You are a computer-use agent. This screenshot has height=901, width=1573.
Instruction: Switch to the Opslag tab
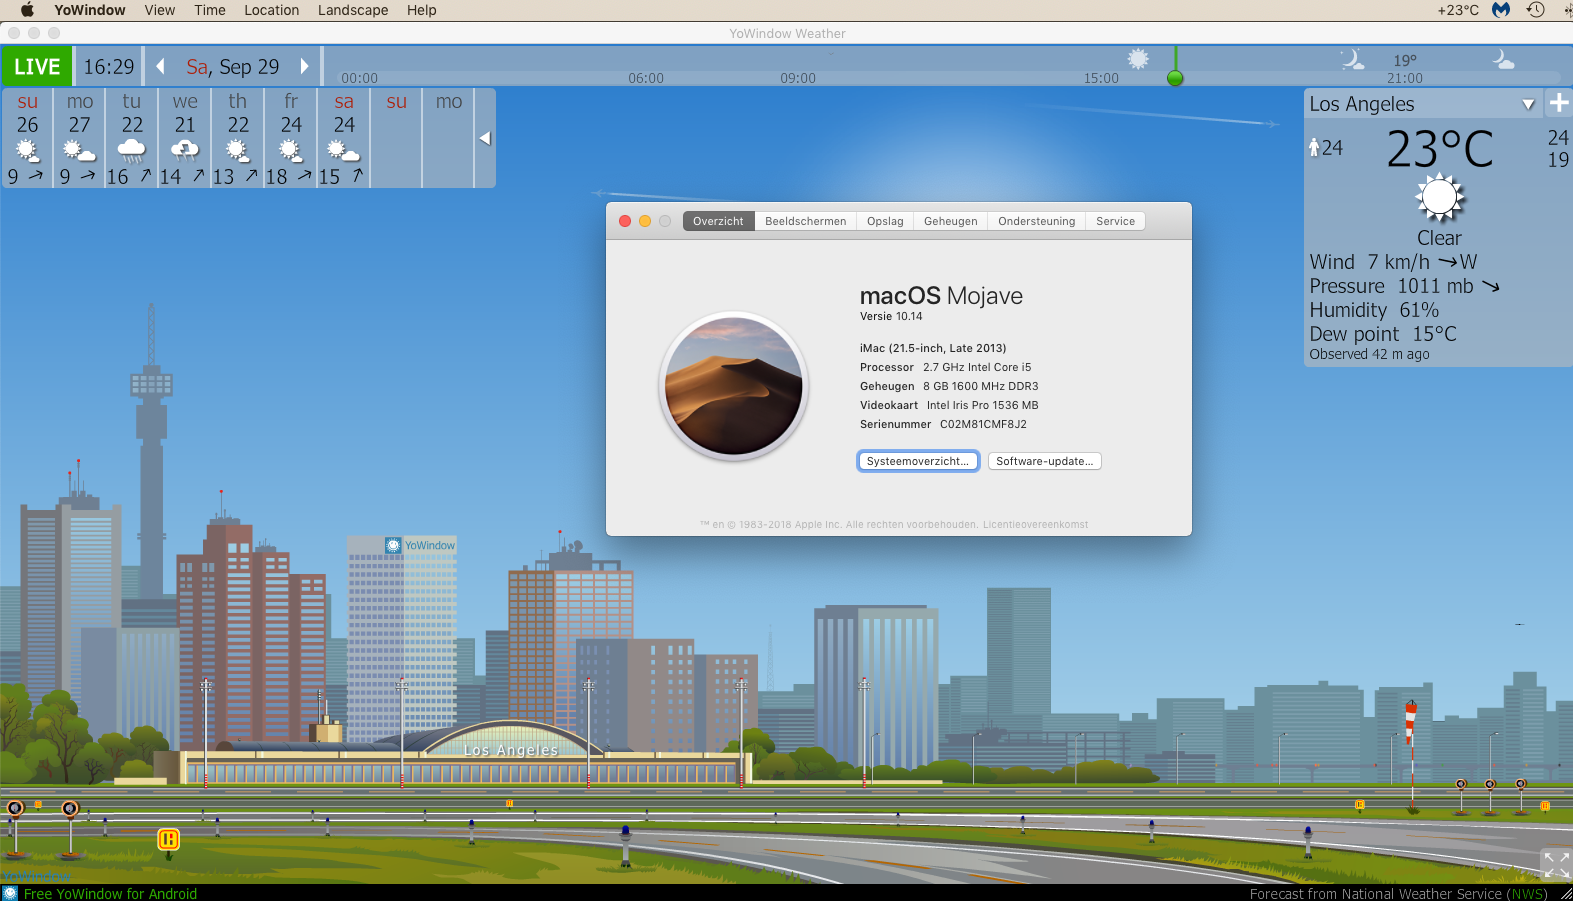[x=885, y=221]
